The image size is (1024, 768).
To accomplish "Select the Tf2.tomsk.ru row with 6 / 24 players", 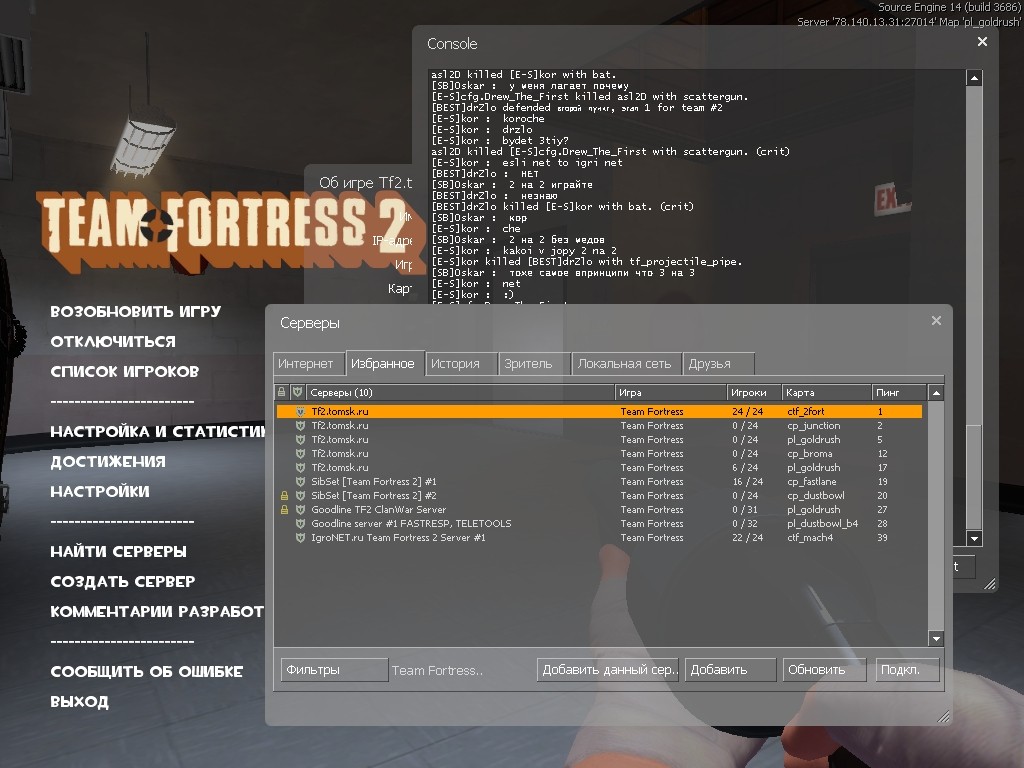I will click(x=599, y=468).
